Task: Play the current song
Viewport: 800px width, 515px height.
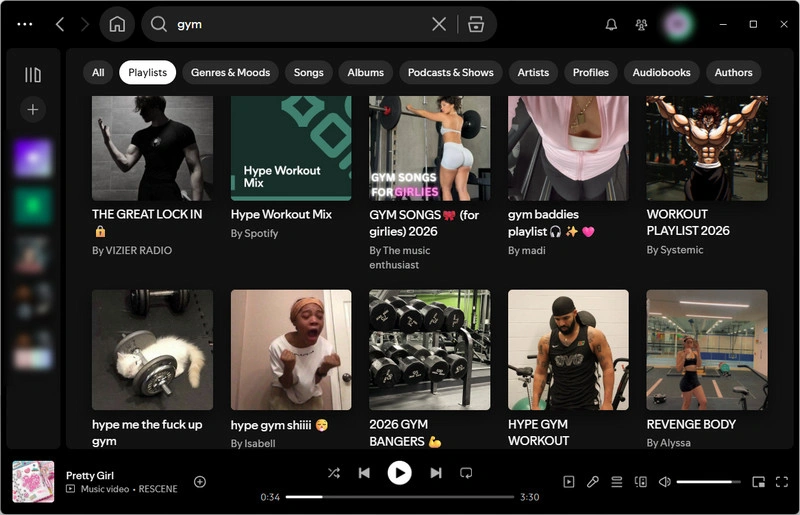Action: (399, 473)
